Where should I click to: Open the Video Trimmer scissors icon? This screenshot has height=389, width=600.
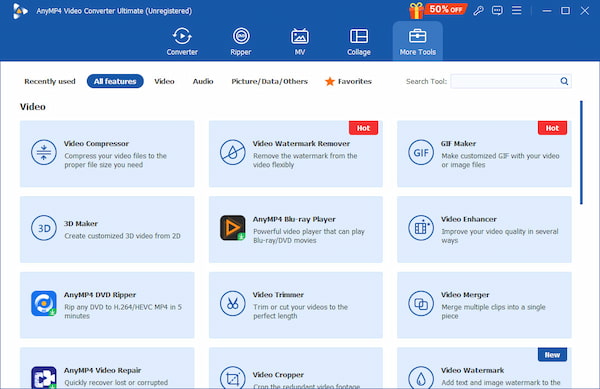click(232, 303)
